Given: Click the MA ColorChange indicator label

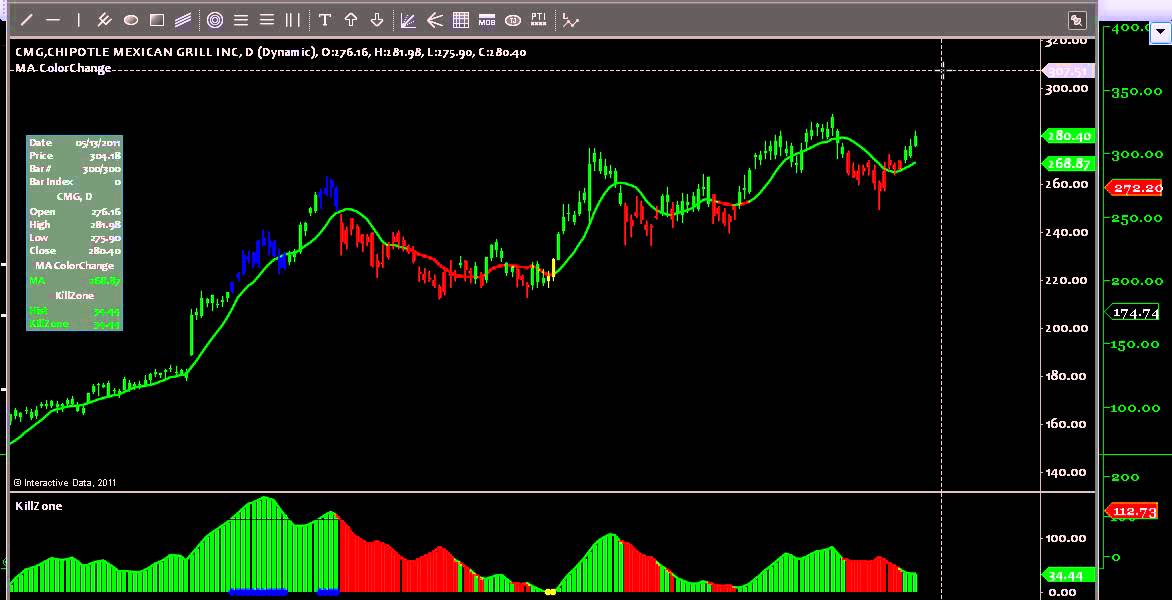Looking at the screenshot, I should (64, 68).
